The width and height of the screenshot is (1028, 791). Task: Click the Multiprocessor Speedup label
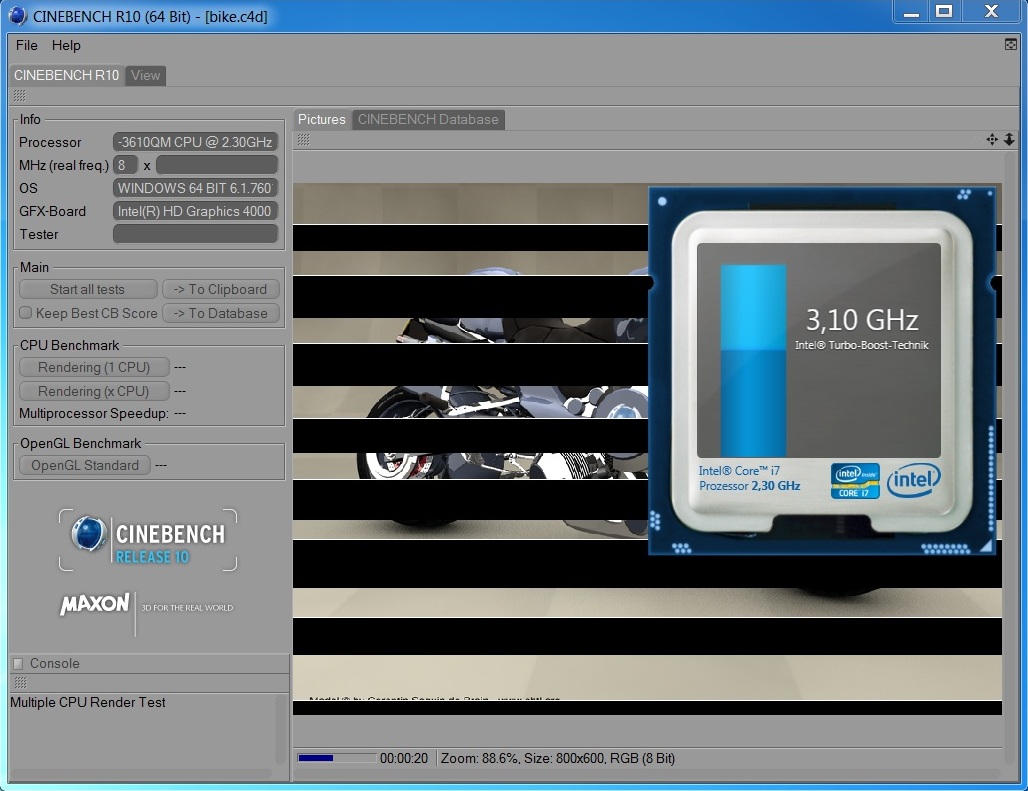point(94,414)
